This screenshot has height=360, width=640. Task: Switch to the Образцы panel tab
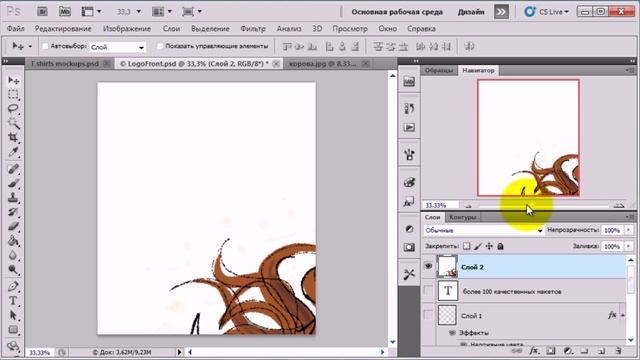click(x=439, y=70)
